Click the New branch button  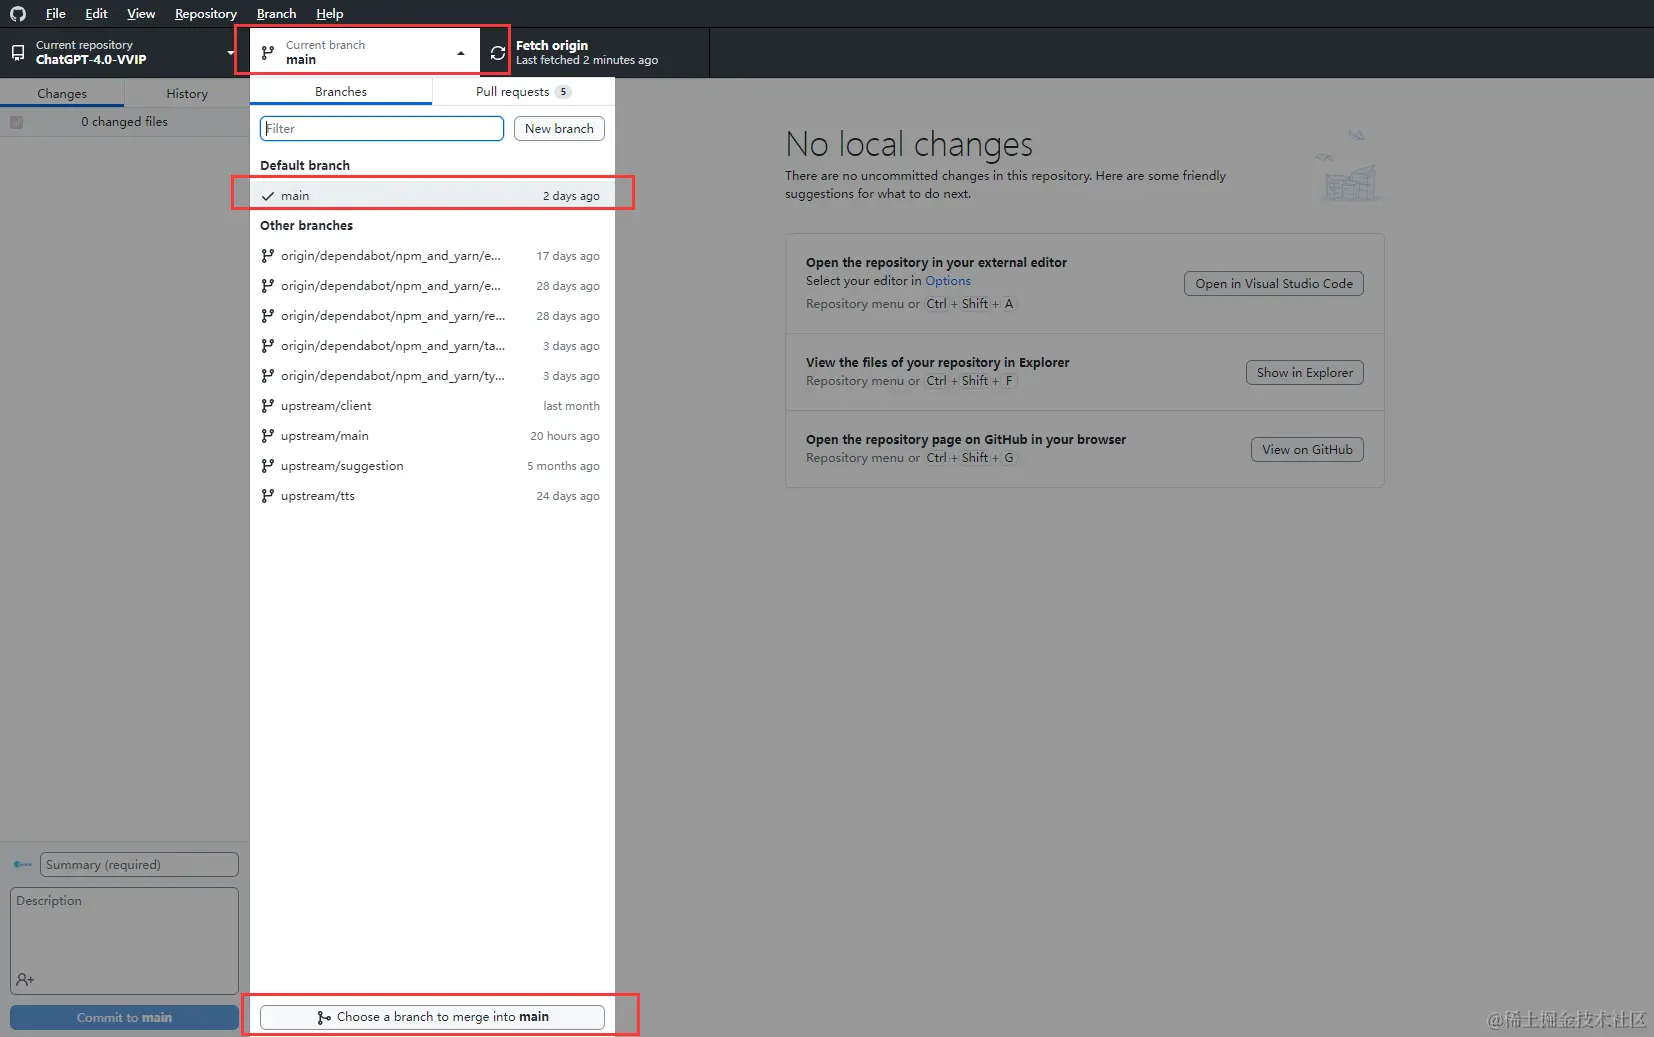tap(559, 128)
